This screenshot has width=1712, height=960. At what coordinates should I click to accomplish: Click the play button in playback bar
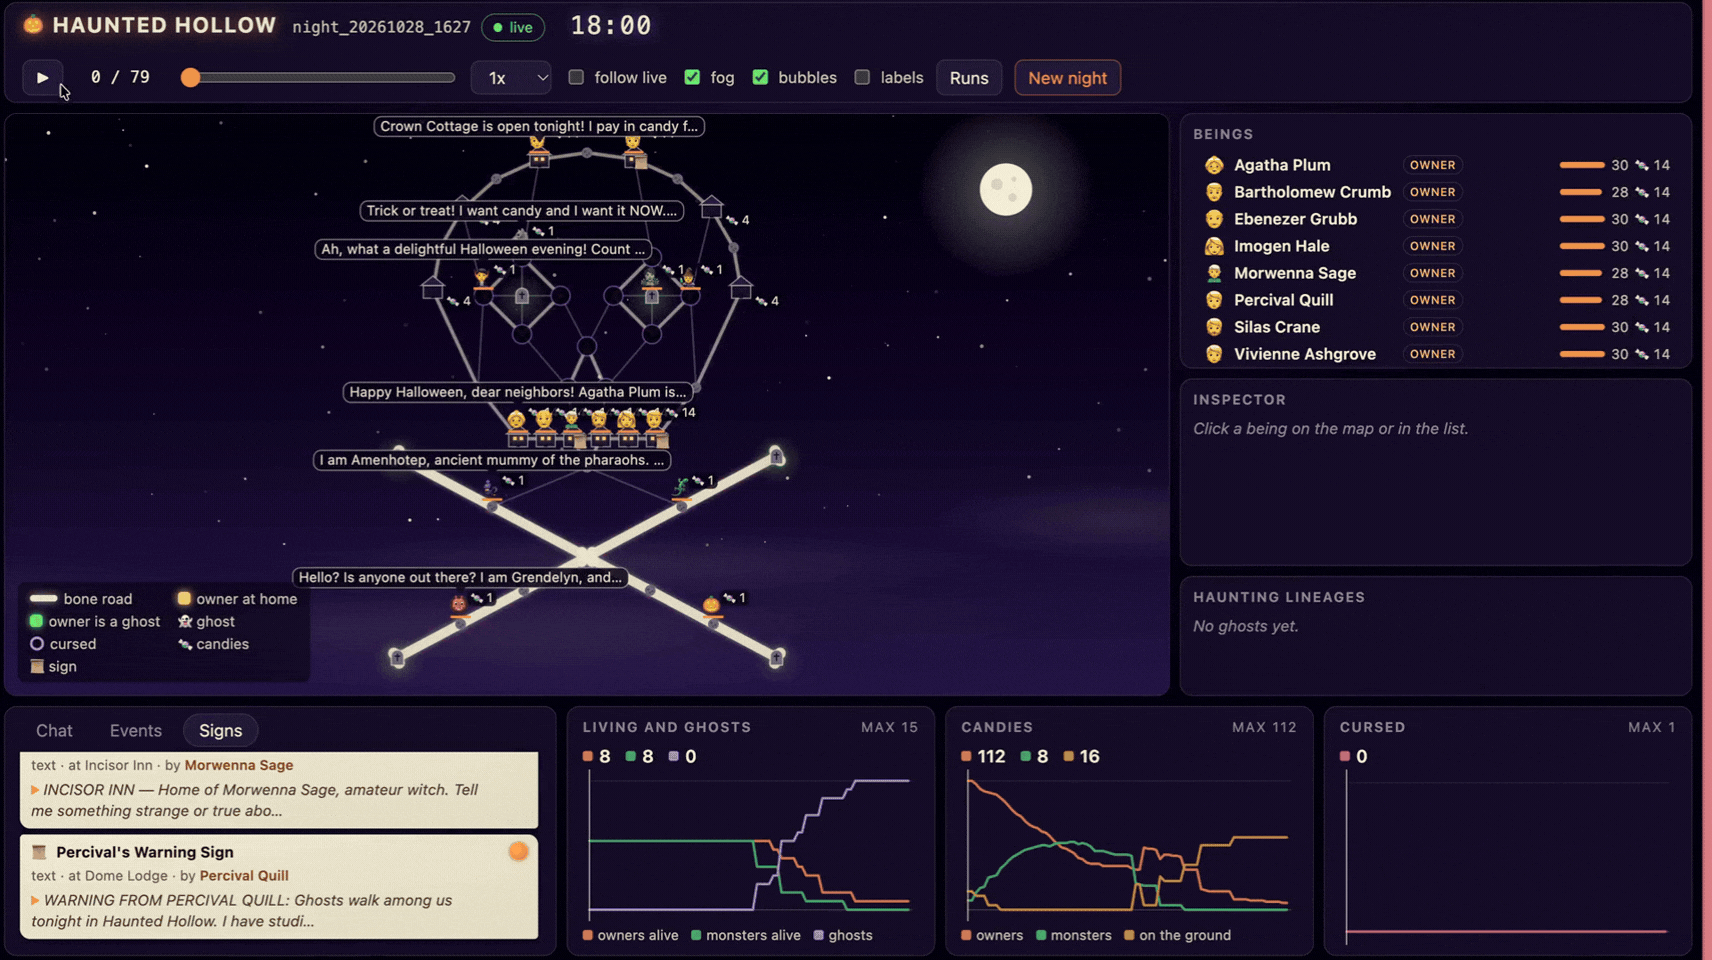click(x=42, y=77)
